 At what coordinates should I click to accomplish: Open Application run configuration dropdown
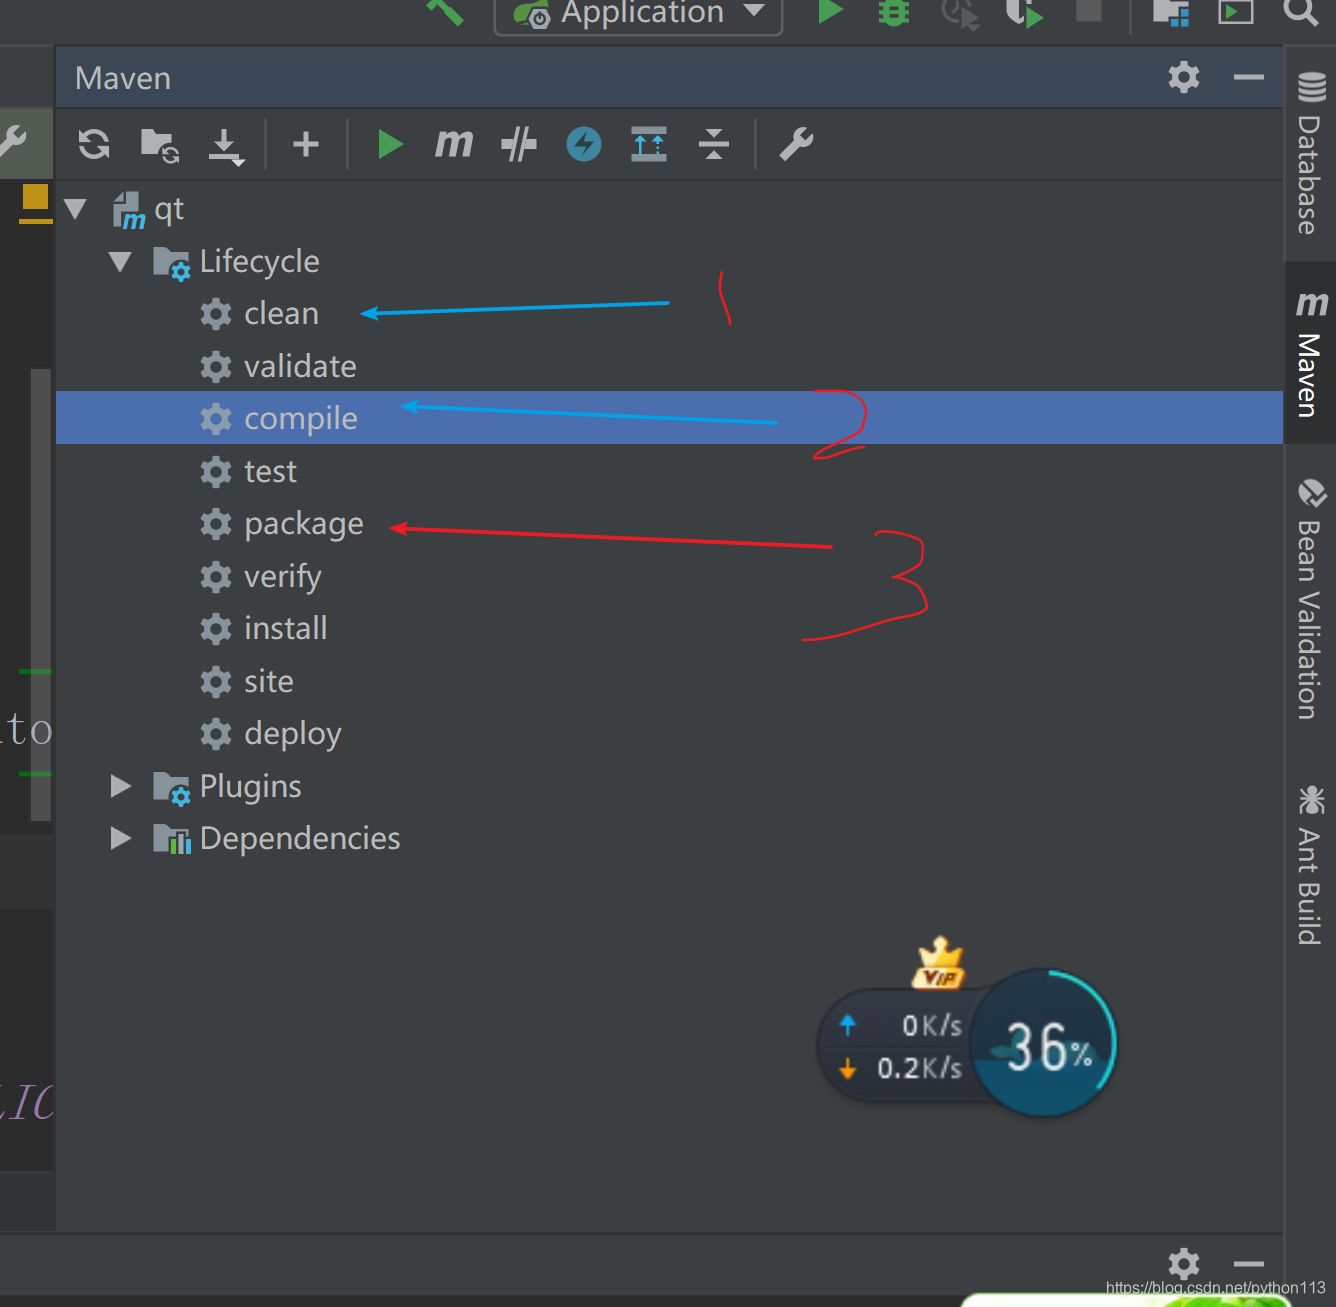[x=638, y=14]
